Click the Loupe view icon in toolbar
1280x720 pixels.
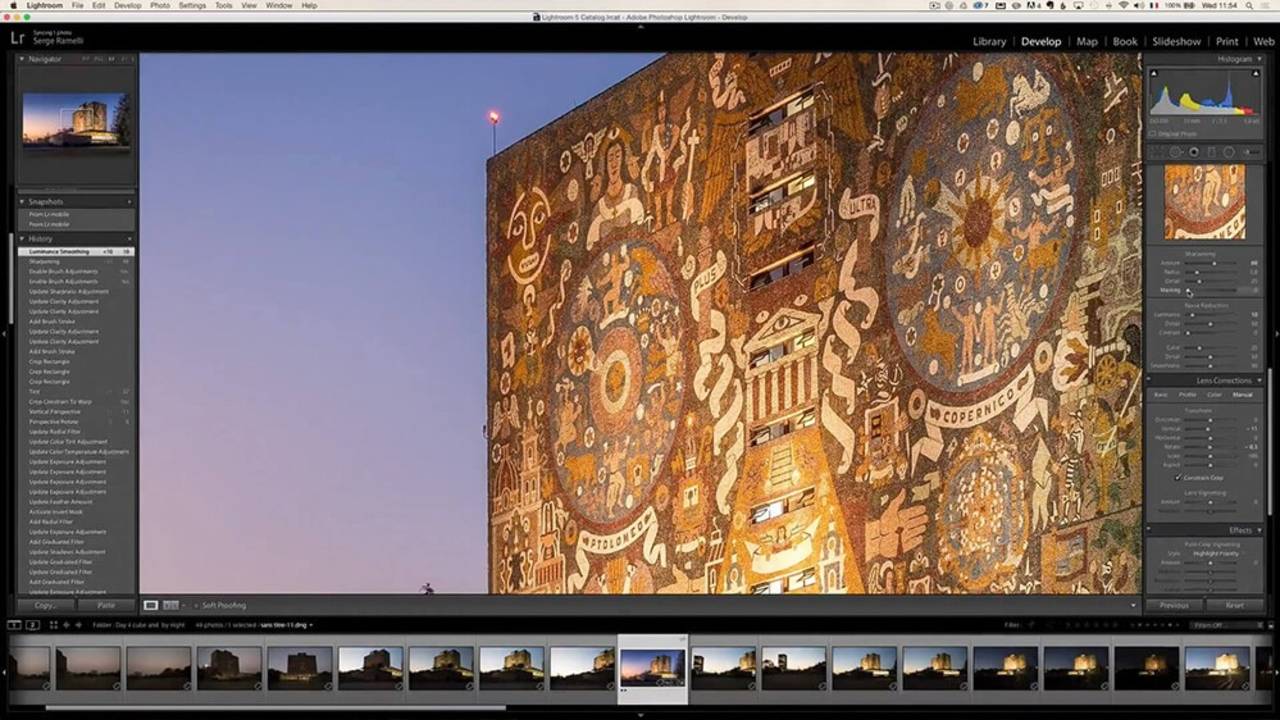point(151,605)
